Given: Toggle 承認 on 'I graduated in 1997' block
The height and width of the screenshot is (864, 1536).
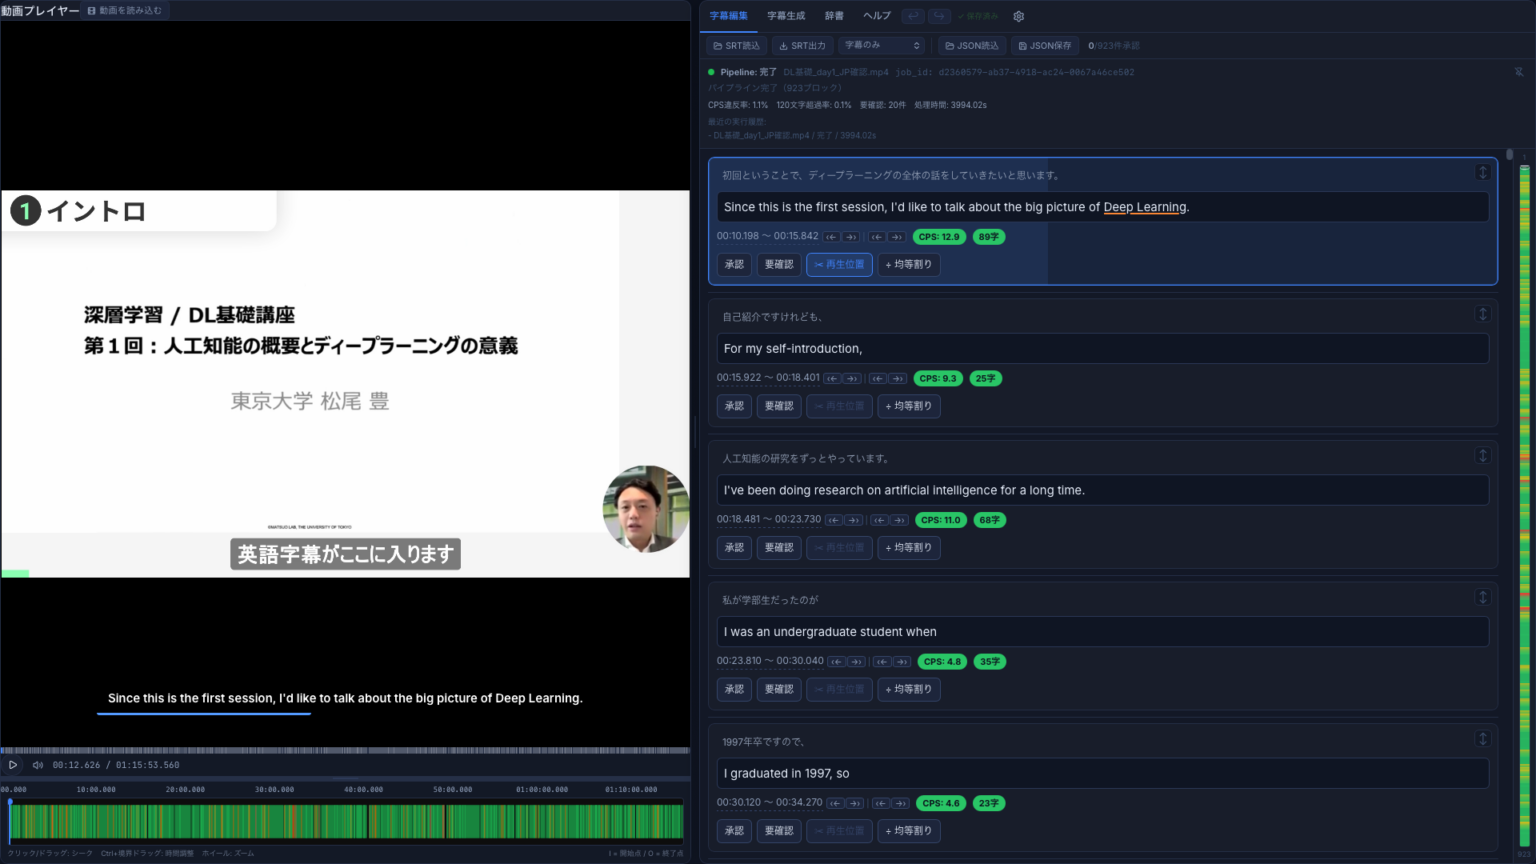Looking at the screenshot, I should point(734,831).
